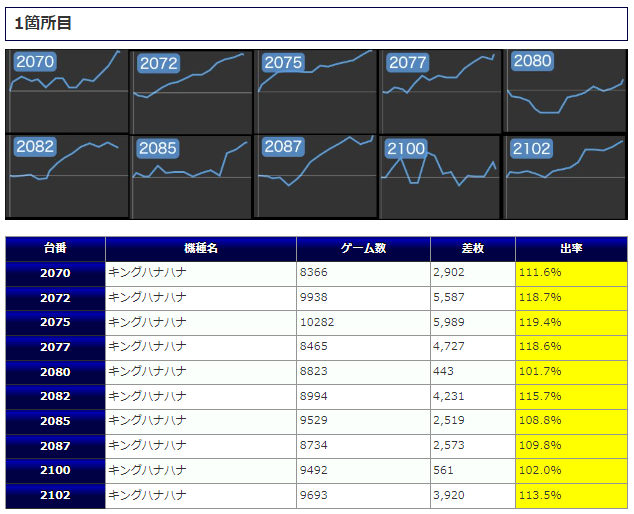
Task: Select the graph labeled 2075
Action: [316, 90]
